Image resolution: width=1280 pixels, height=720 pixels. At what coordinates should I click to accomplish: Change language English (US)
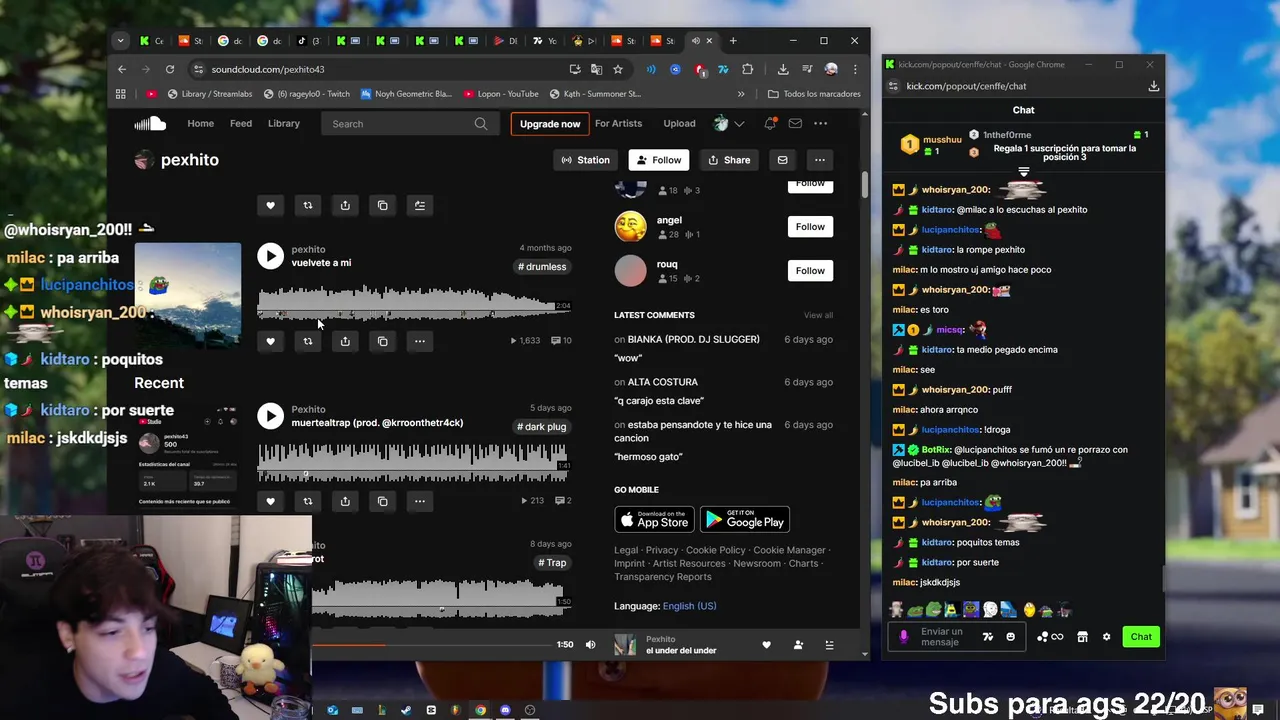click(689, 606)
